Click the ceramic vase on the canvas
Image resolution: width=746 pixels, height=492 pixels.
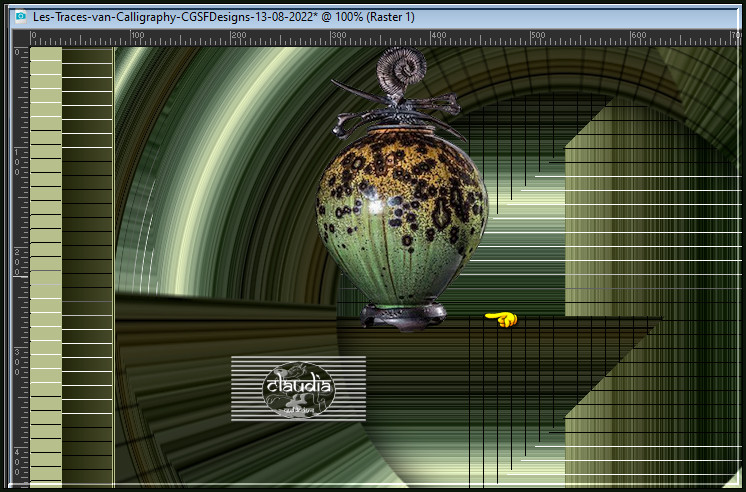(402, 189)
